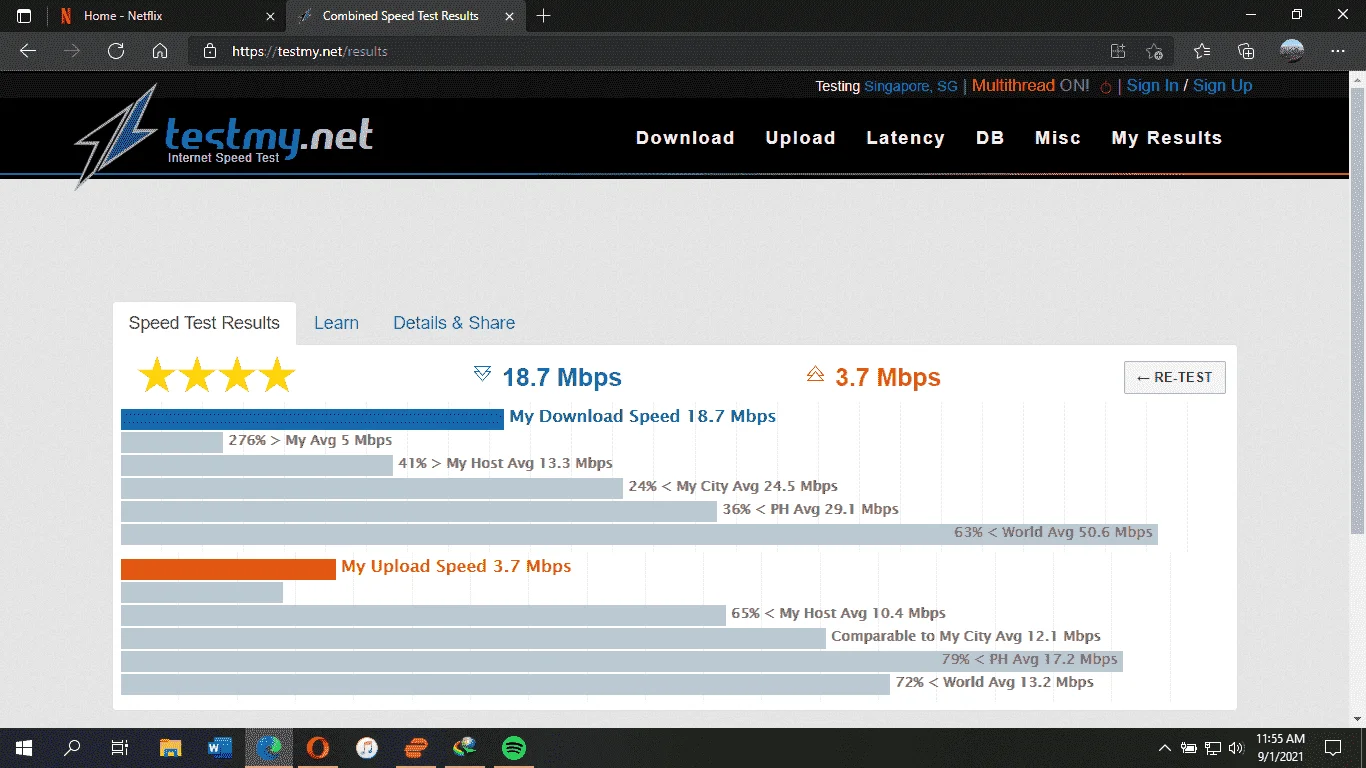Open the DB nav menu
Screen dimensions: 1366x768
pos(990,138)
